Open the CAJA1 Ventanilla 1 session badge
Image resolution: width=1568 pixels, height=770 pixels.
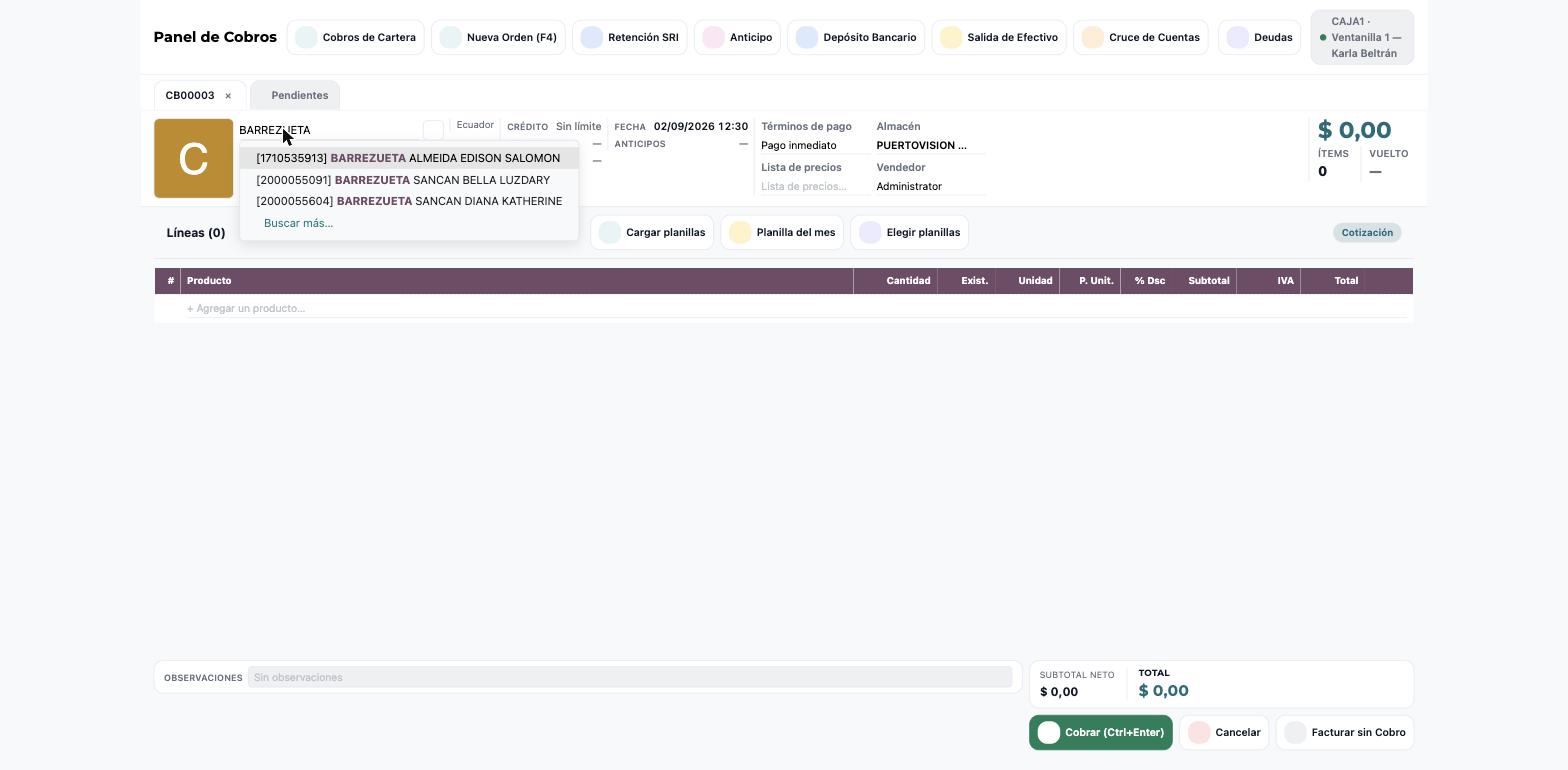click(1362, 37)
